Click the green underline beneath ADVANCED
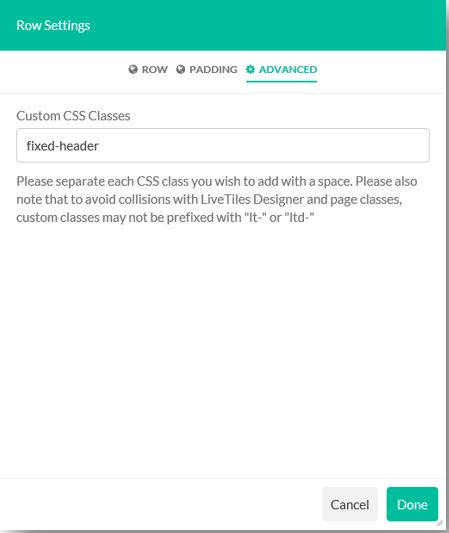This screenshot has height=533, width=449. 281,82
